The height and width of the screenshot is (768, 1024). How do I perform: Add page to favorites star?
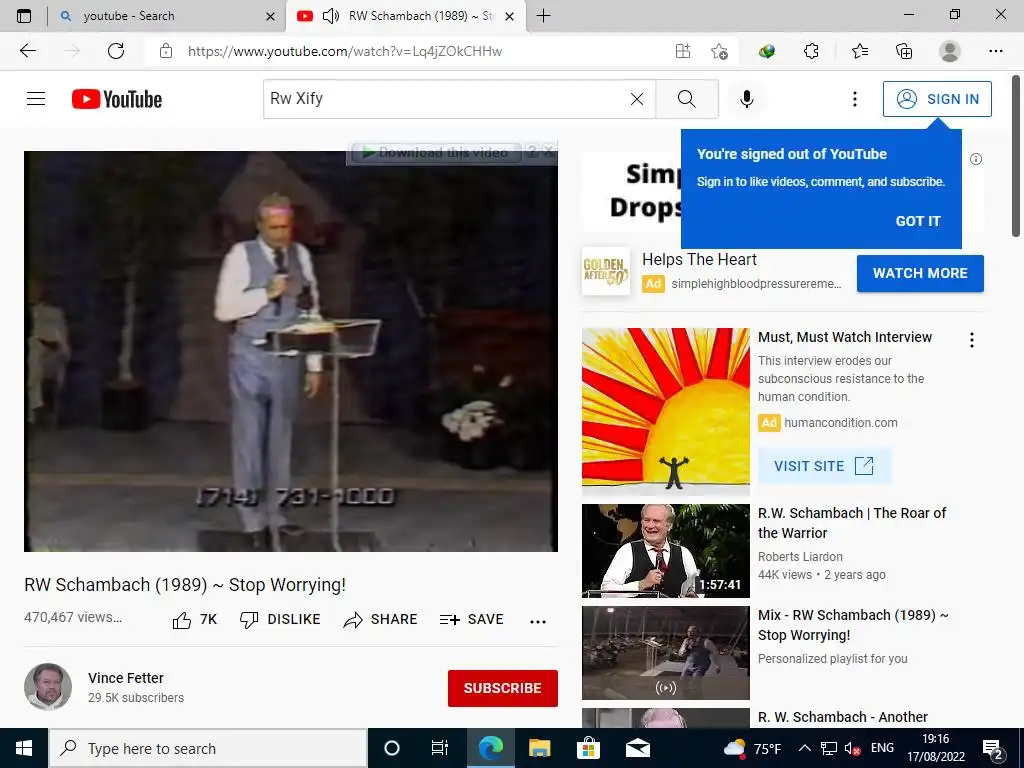click(719, 51)
